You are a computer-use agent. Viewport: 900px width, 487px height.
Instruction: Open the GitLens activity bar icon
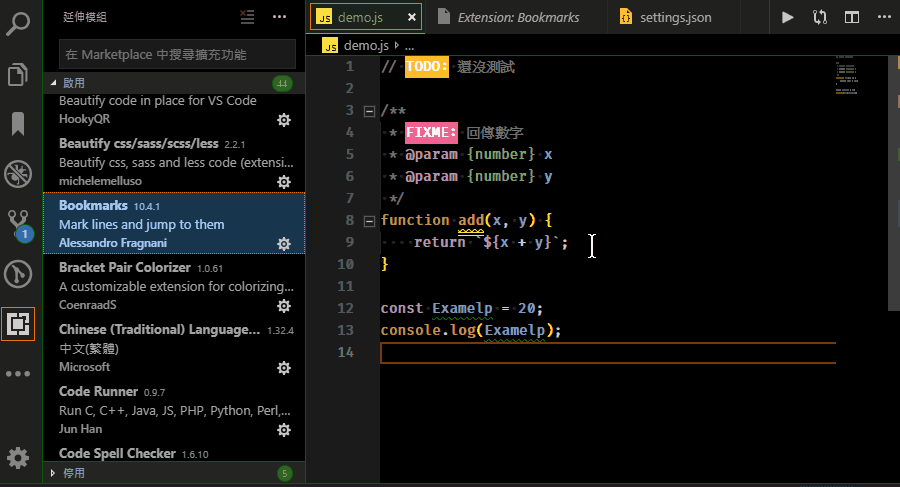pos(18,274)
